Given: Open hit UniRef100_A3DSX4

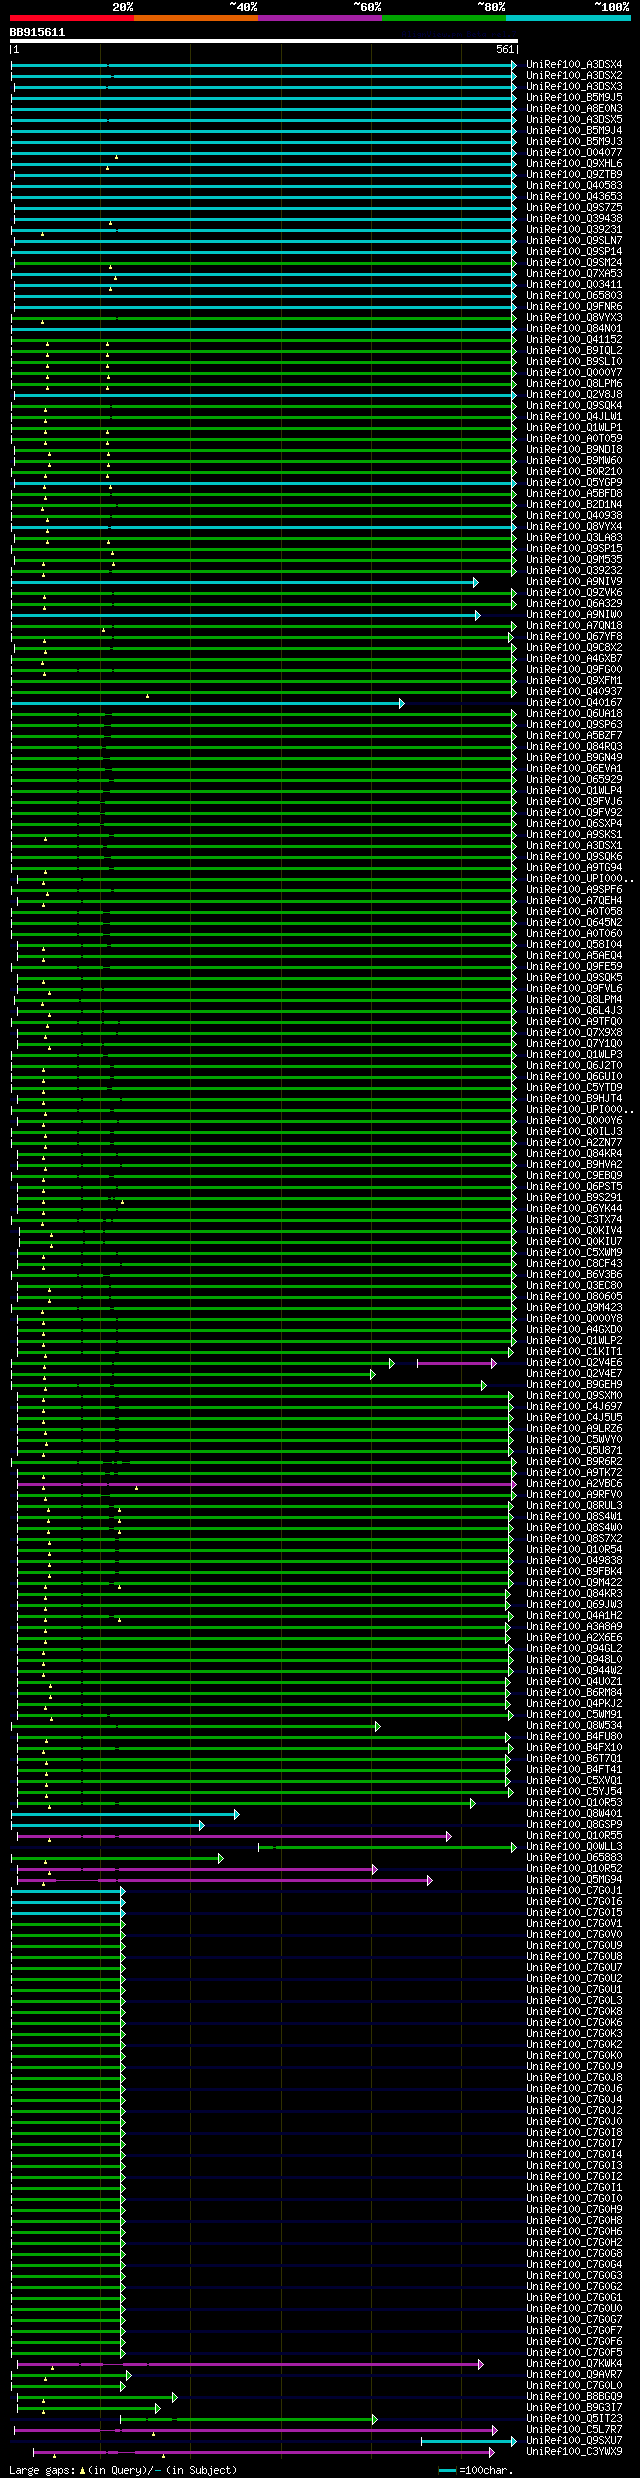Looking at the screenshot, I should 574,64.
